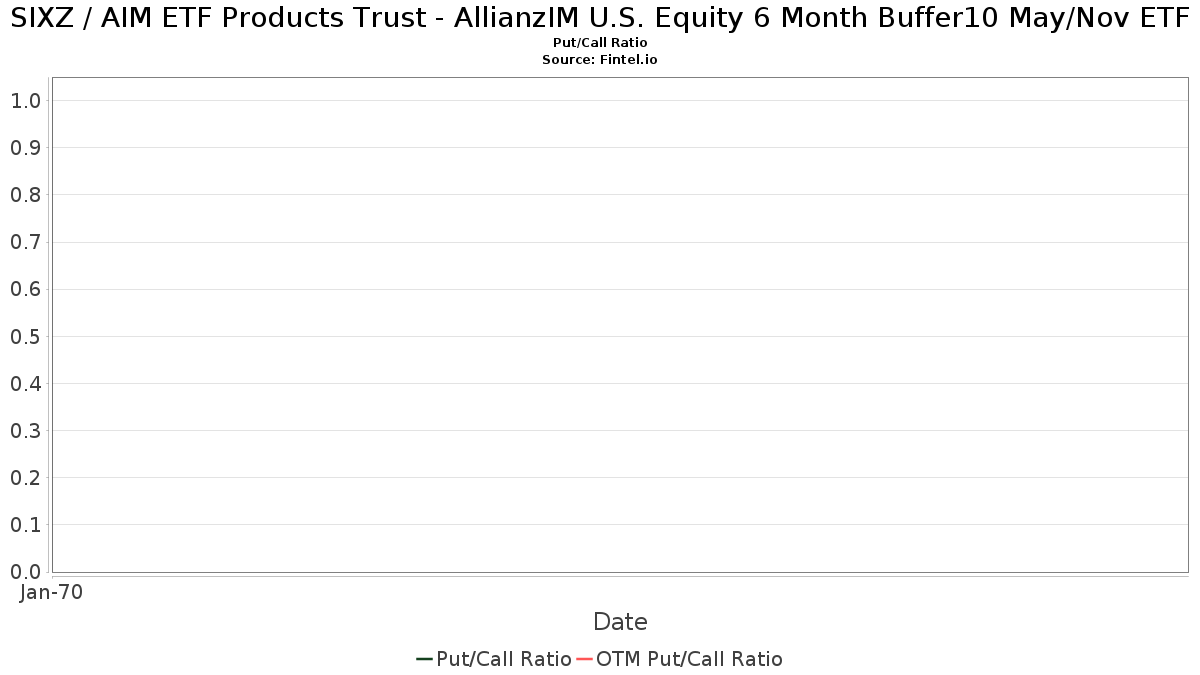Click the dark green Put/Call Ratio line swatch

tap(424, 659)
